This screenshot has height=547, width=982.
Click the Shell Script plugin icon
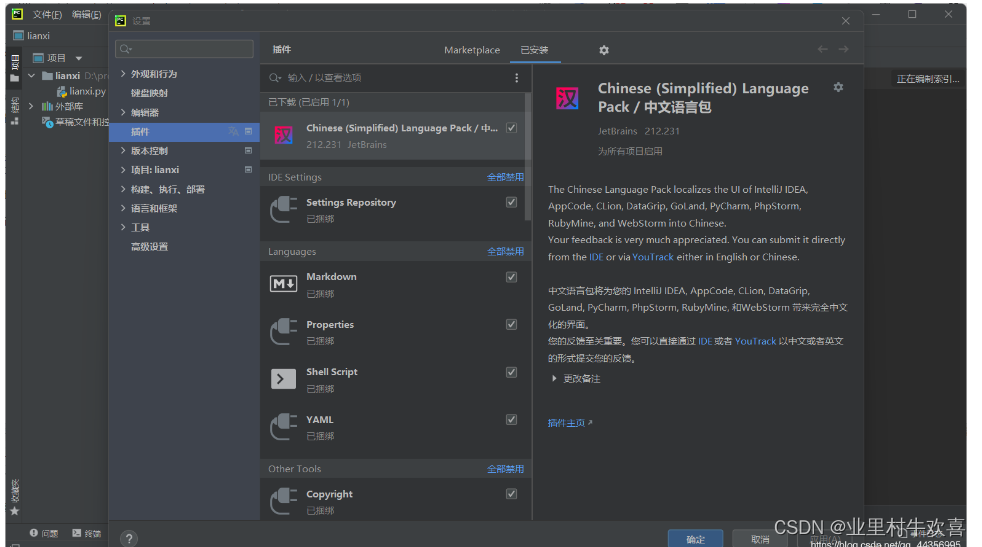tap(283, 379)
